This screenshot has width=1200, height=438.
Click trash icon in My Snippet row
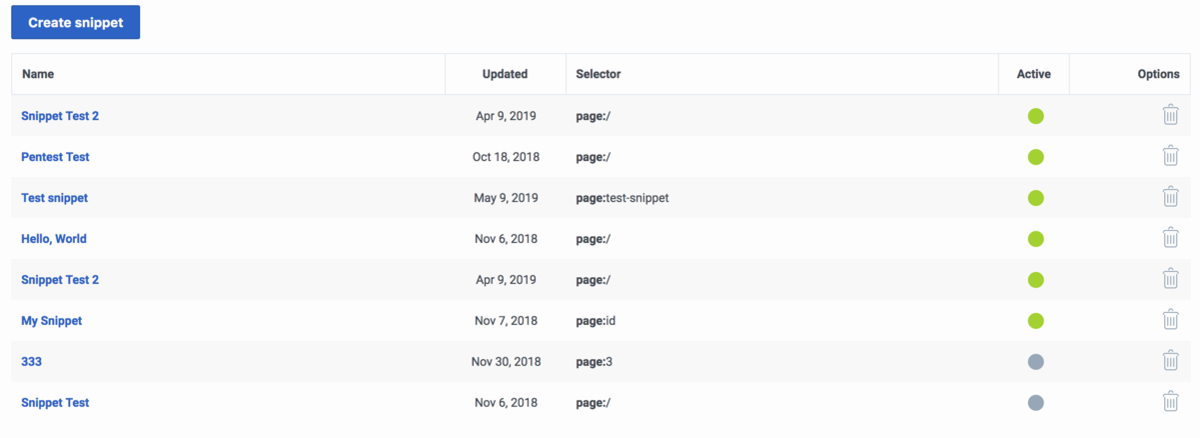click(x=1170, y=320)
